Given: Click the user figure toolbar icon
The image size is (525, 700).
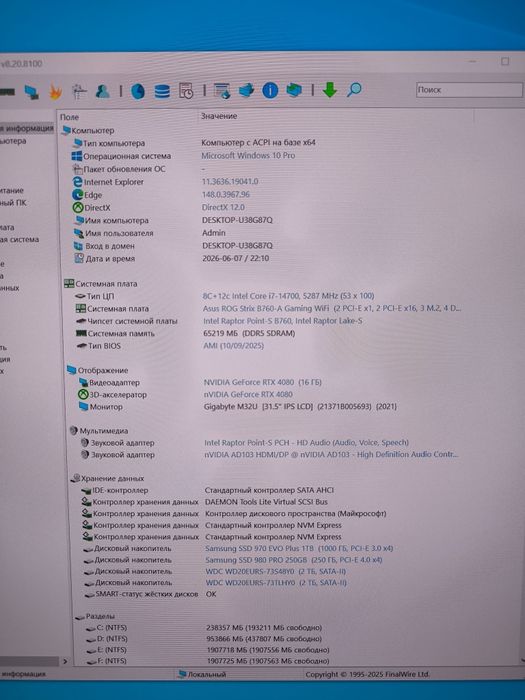Looking at the screenshot, I should [103, 91].
